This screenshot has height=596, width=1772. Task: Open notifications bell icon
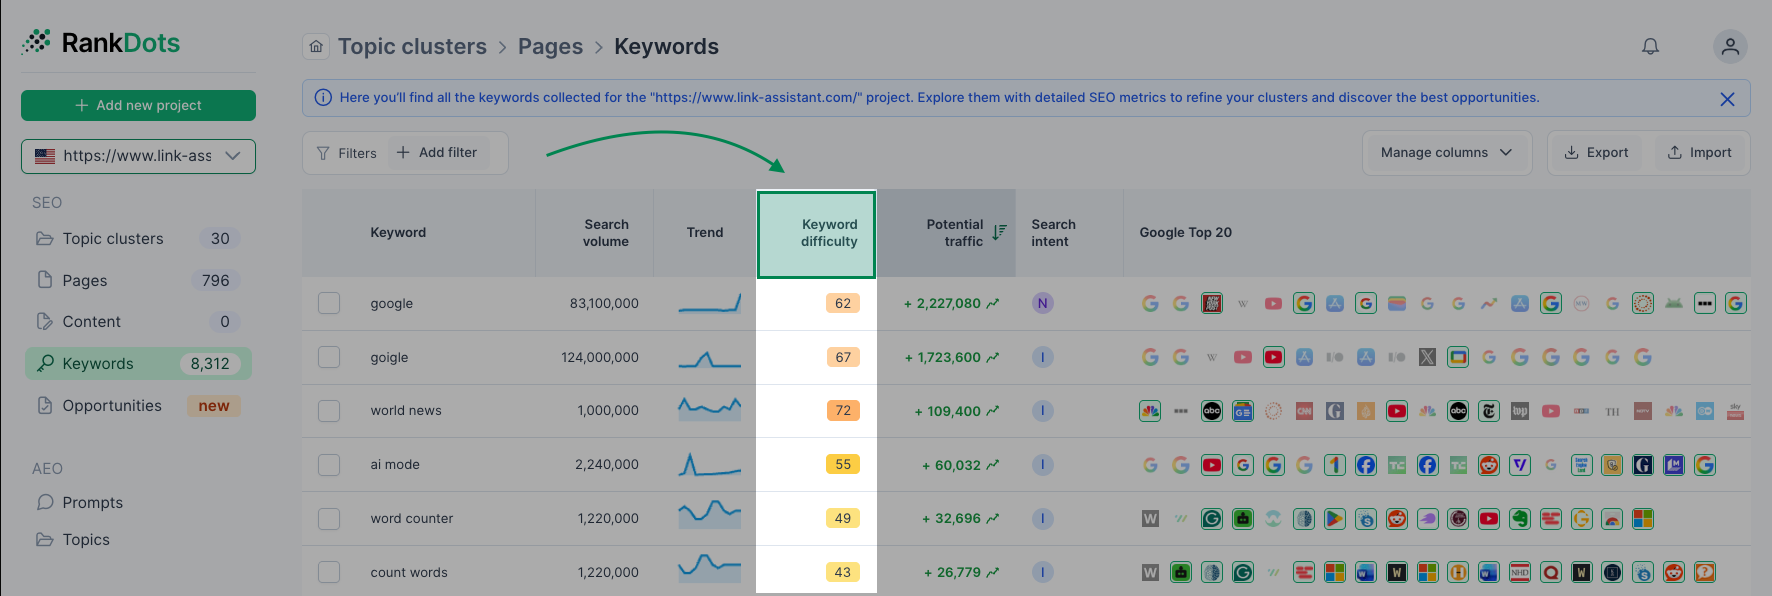(x=1650, y=46)
